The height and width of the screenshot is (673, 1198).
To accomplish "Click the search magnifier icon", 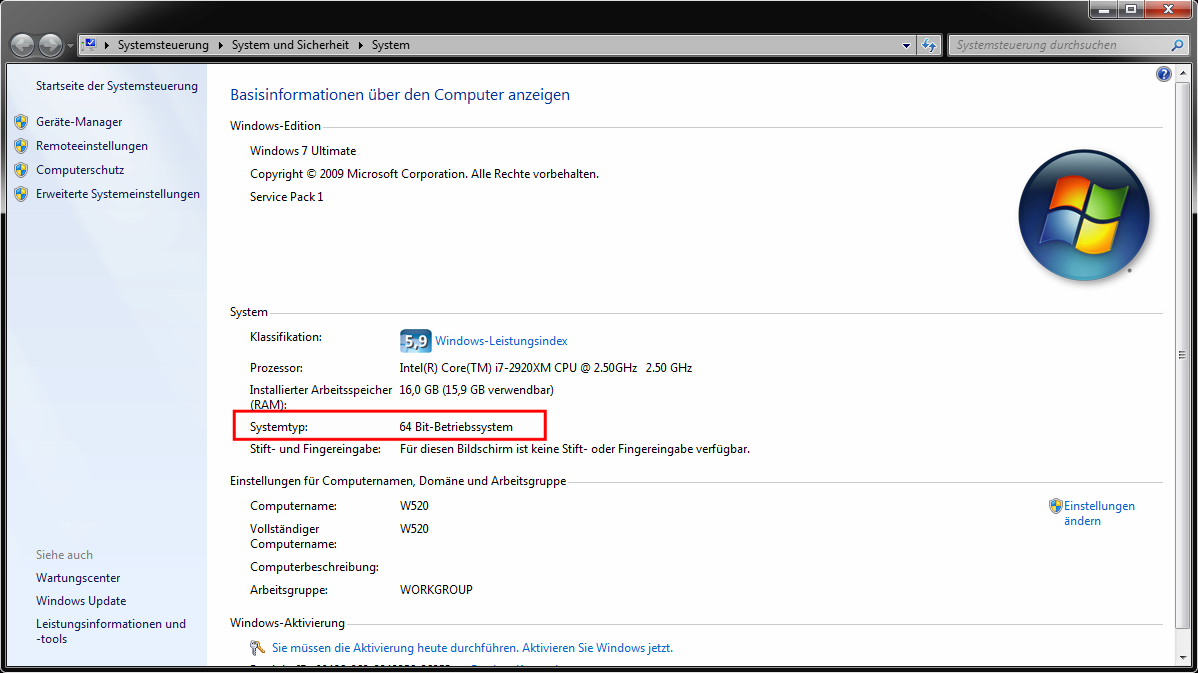I will [1177, 45].
